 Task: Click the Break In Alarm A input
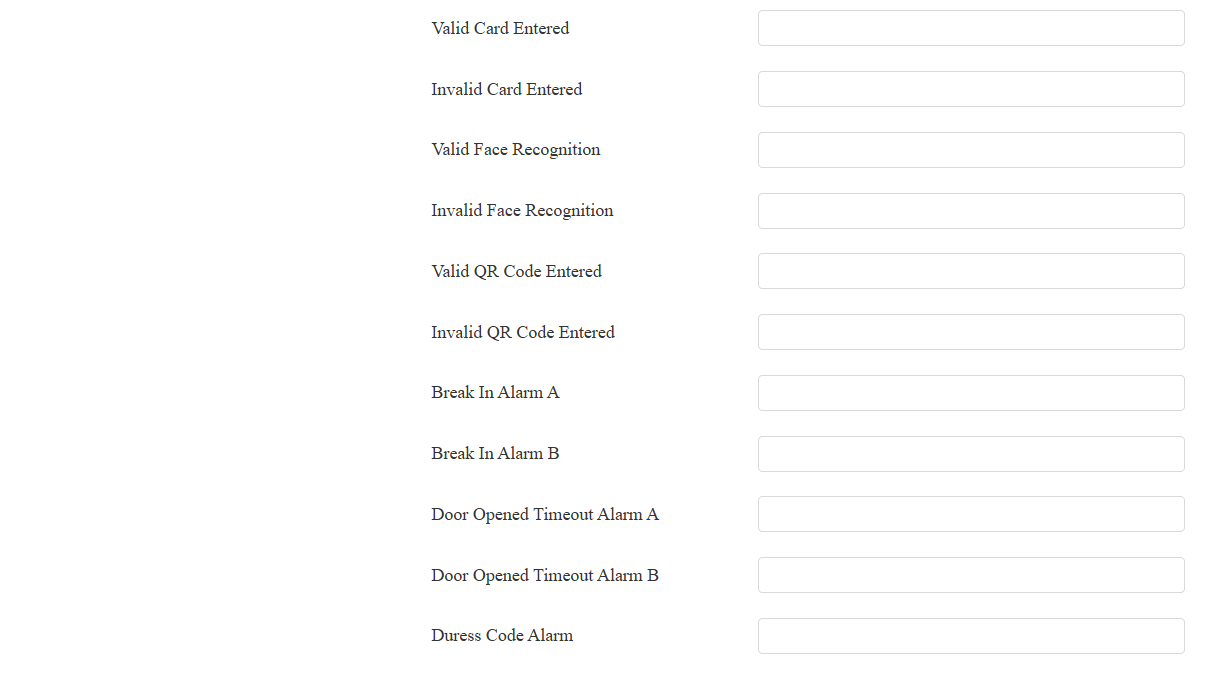[971, 393]
